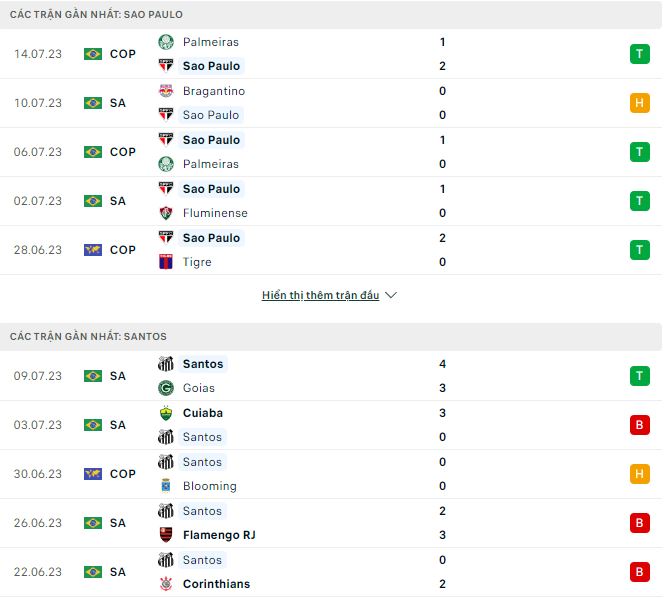This screenshot has height=599, width=669.
Task: Click the Bragantino team logo
Action: pyautogui.click(x=166, y=91)
